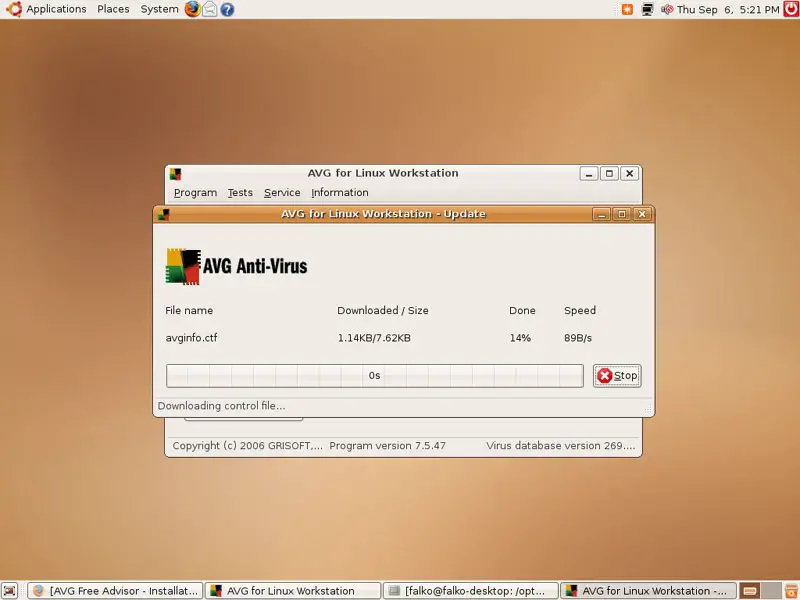The image size is (800, 600).
Task: Open the Tests menu in AVG
Action: click(240, 193)
